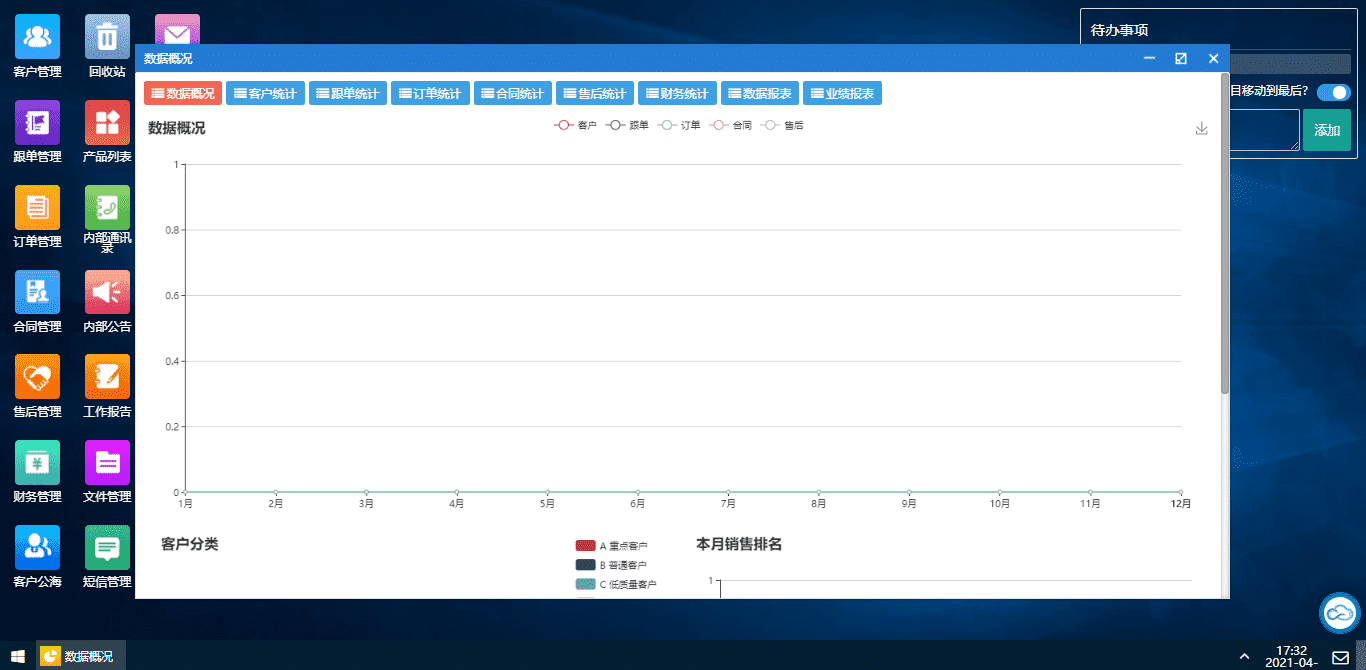
Task: Maximize the 数据概况 window
Action: pos(1181,58)
